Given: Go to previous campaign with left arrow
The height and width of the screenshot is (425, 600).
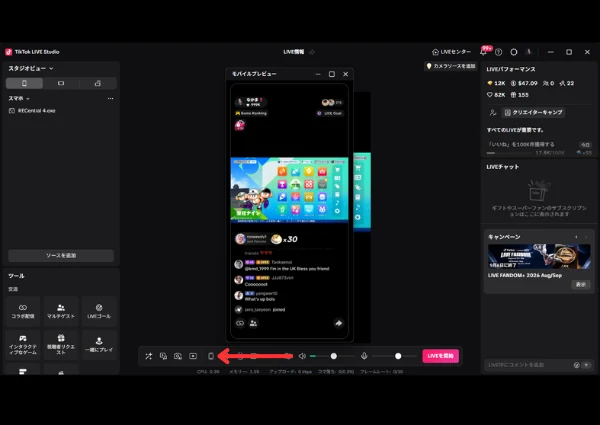Looking at the screenshot, I should click(576, 237).
